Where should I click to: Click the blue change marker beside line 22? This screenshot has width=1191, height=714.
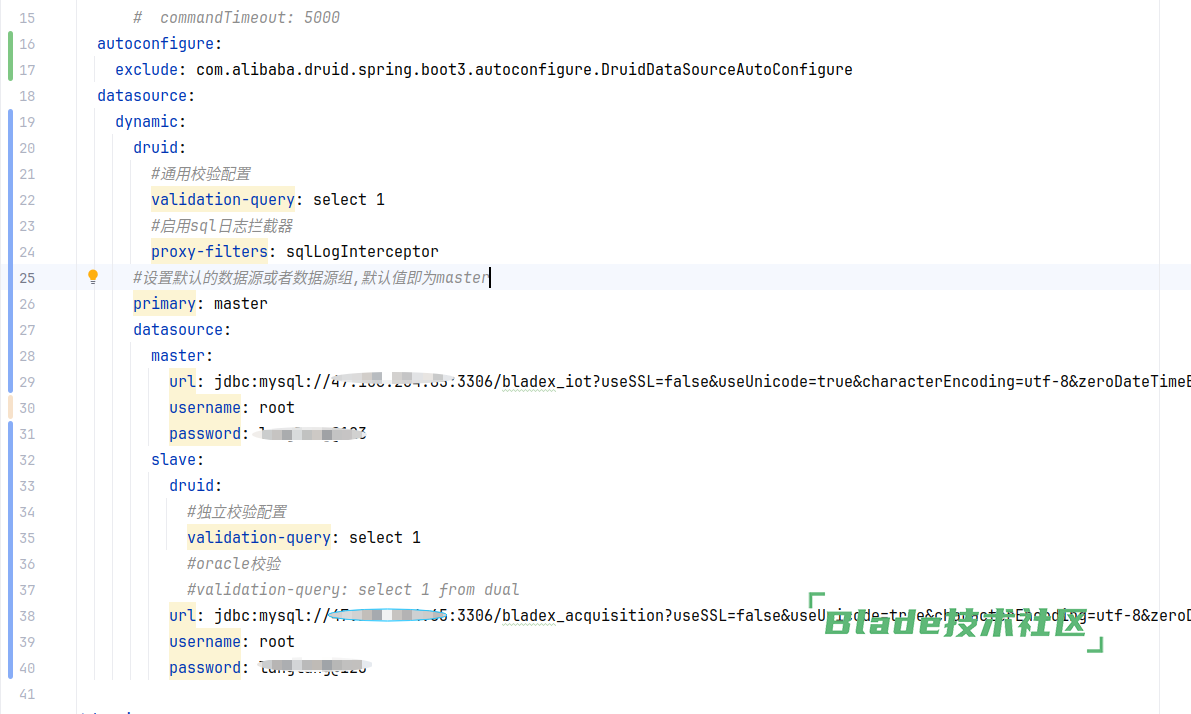[x=10, y=200]
